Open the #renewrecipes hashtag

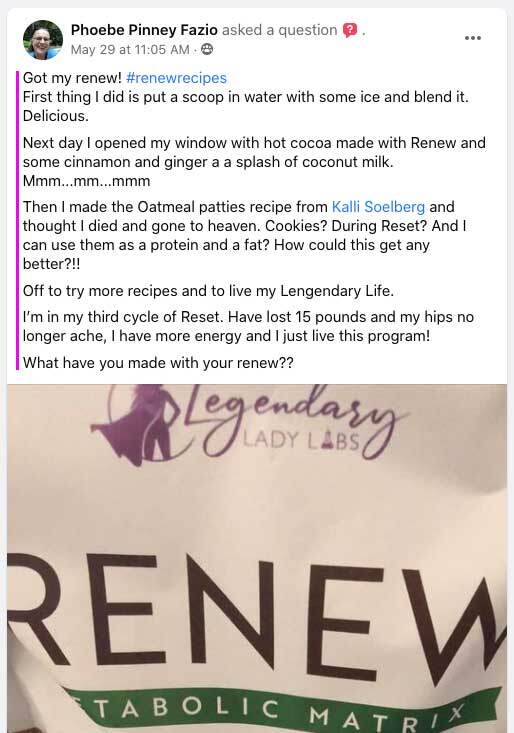pos(176,78)
